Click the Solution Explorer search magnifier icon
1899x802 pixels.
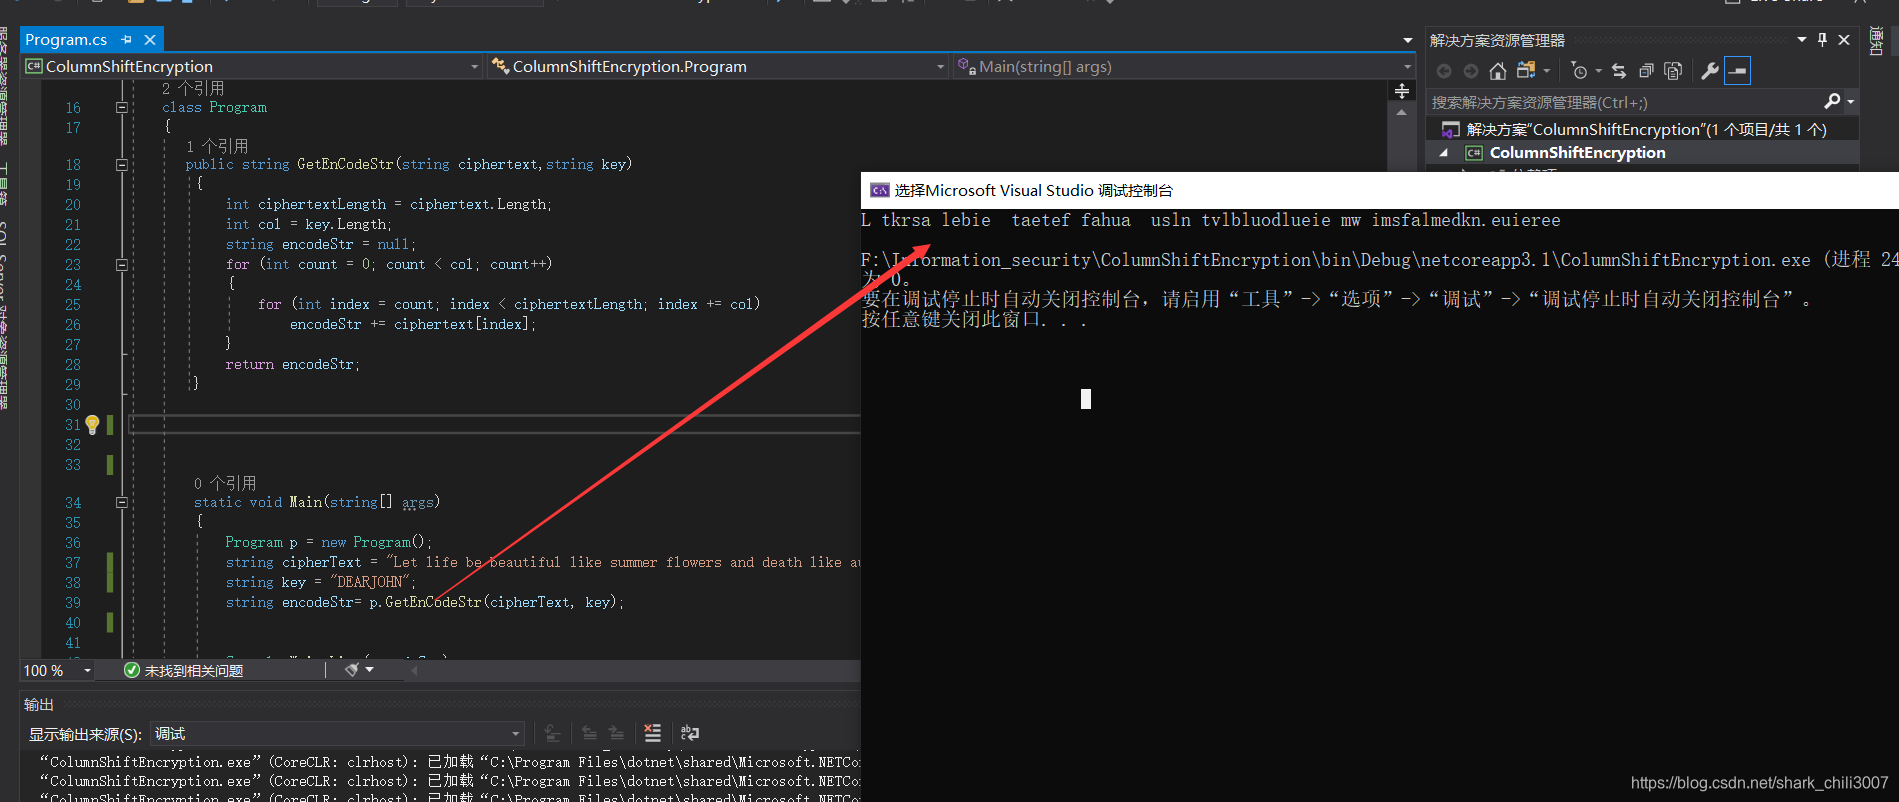1832,101
